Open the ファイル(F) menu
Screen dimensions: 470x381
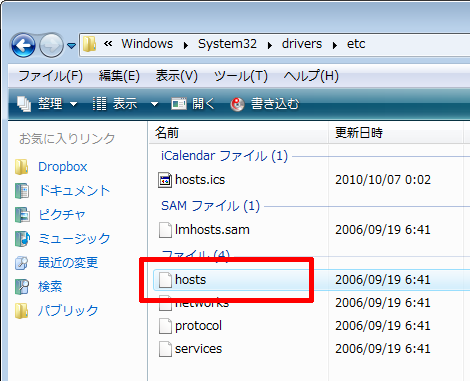(x=50, y=76)
